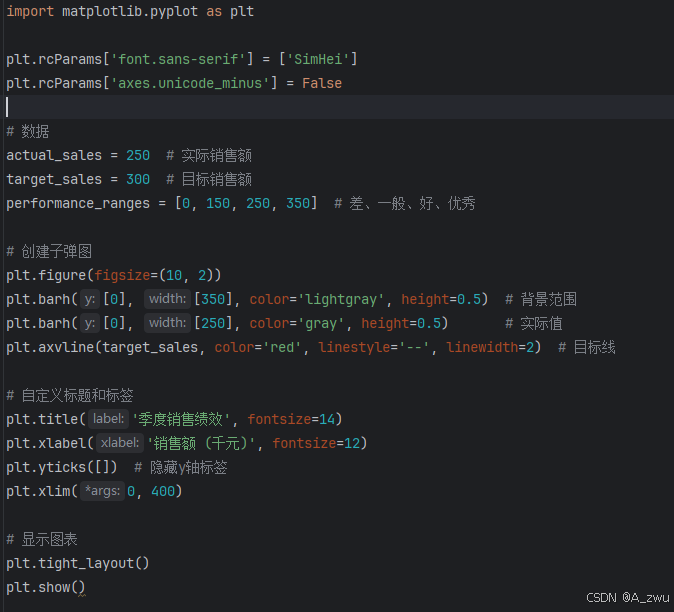Click the '# 实际销售额' comment
Screen dimensions: 674x612
tap(209, 155)
